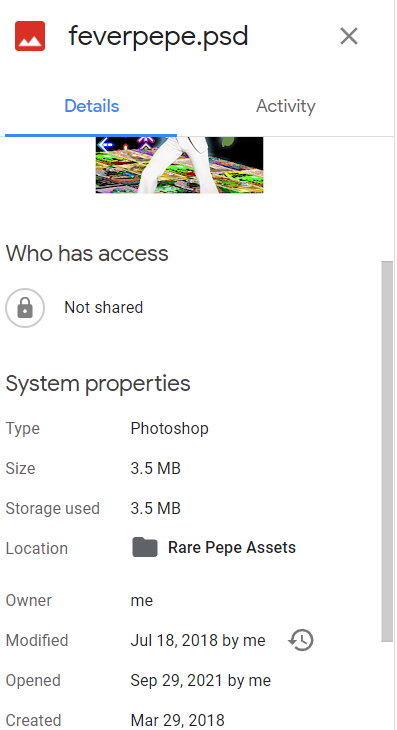
Task: Switch to the Activity tab
Action: [x=285, y=106]
